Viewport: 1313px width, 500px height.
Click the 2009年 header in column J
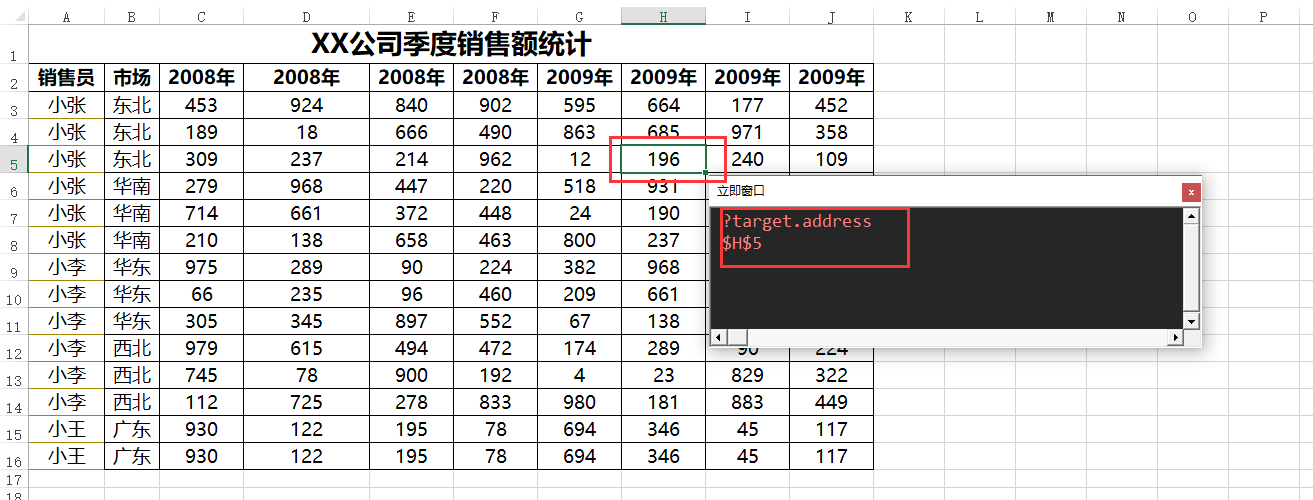click(x=831, y=78)
